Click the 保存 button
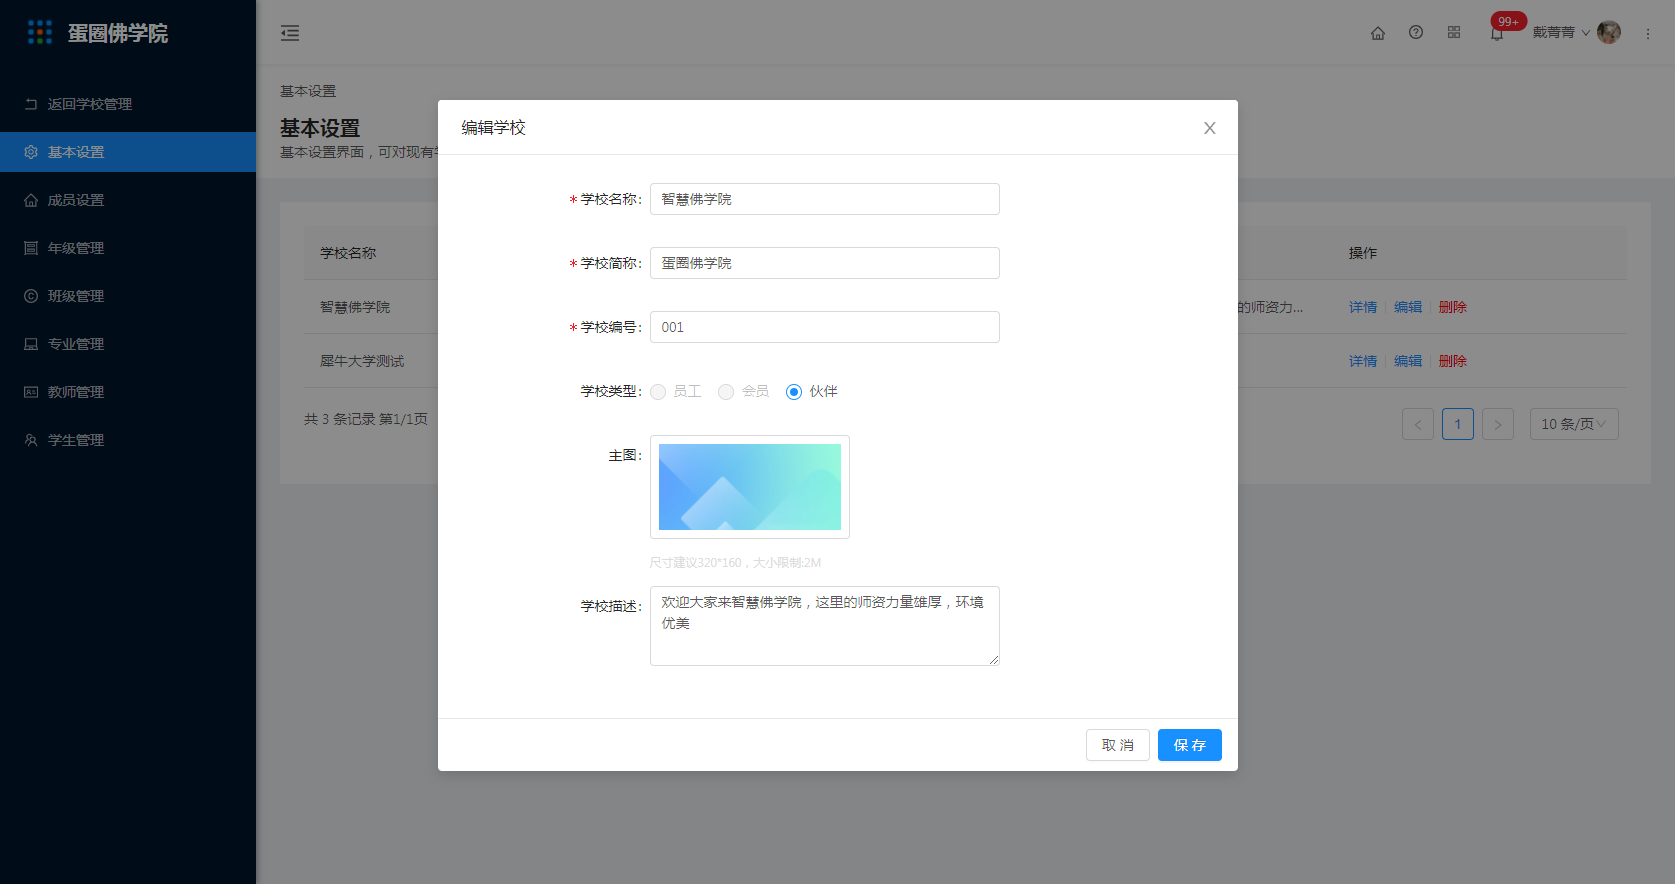Image resolution: width=1675 pixels, height=884 pixels. click(x=1190, y=745)
